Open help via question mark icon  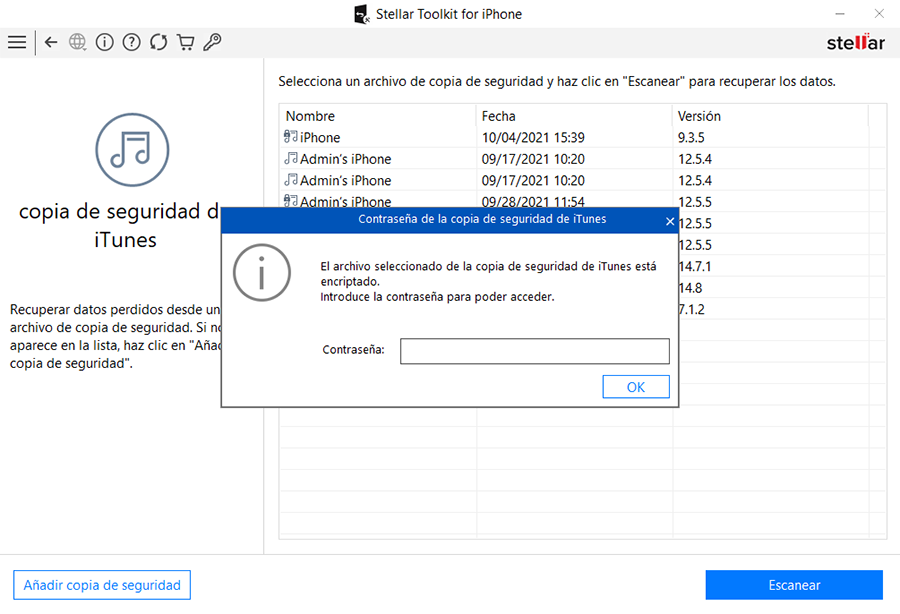(x=131, y=42)
